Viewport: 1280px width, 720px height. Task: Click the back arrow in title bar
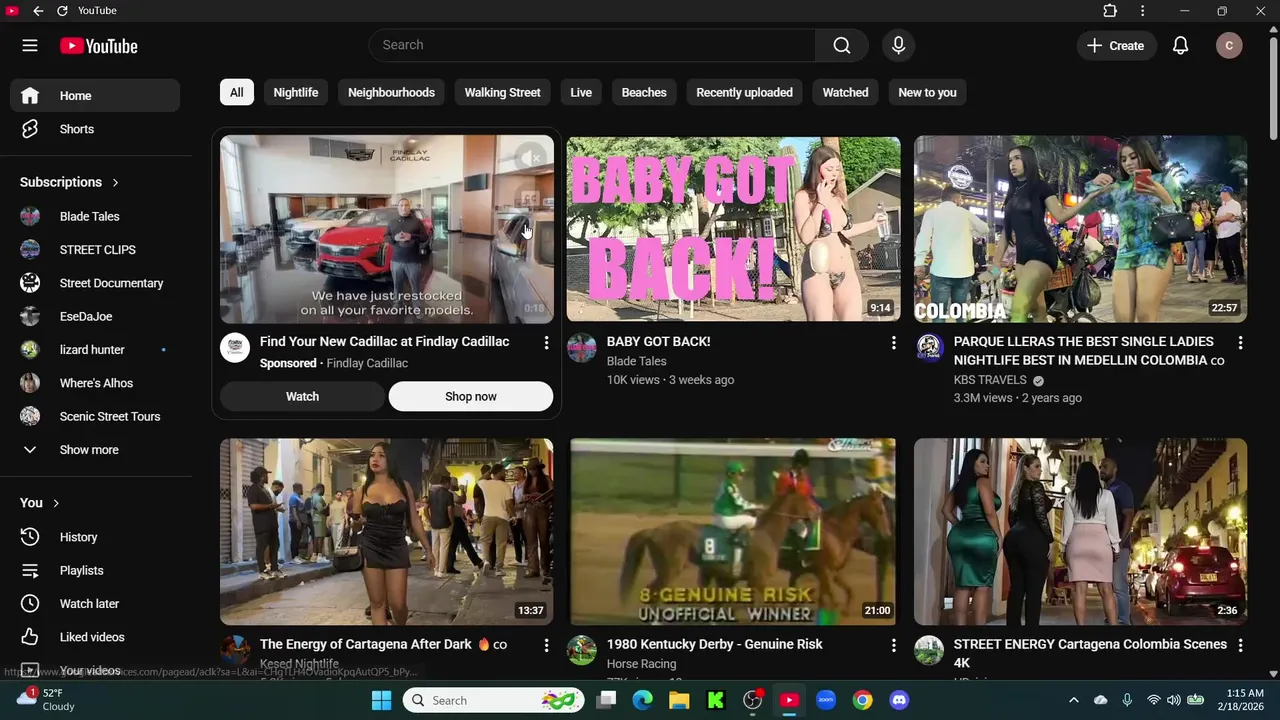point(38,11)
